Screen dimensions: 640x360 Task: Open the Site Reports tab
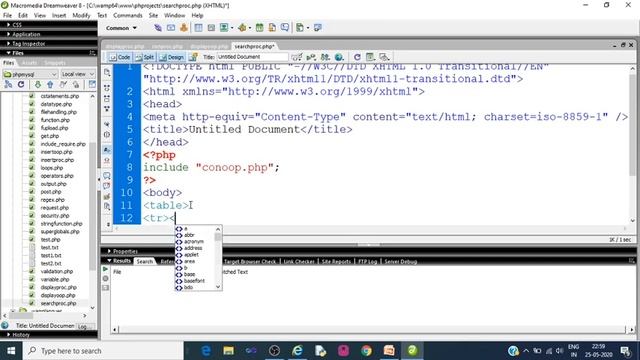point(336,262)
